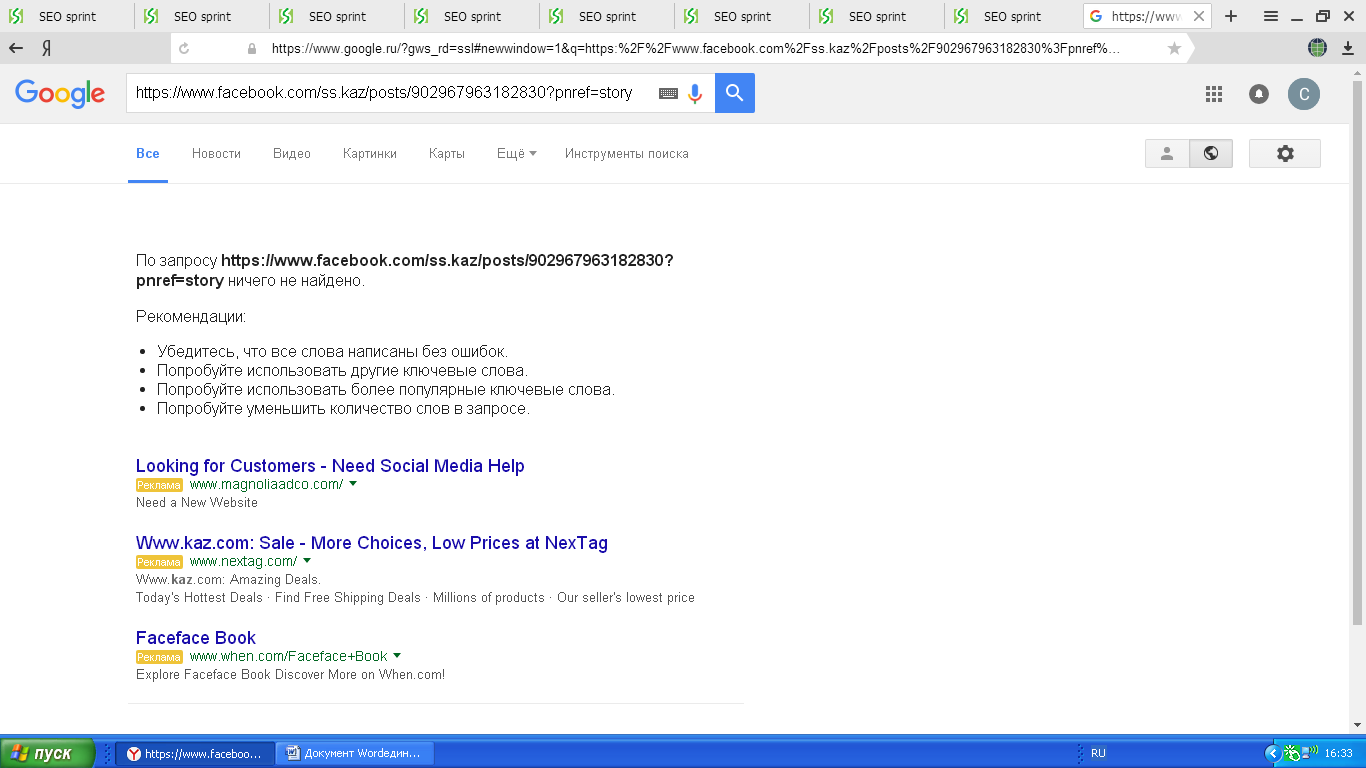Open the 'Faceface Book' ad link
Image resolution: width=1366 pixels, height=768 pixels.
(x=196, y=638)
